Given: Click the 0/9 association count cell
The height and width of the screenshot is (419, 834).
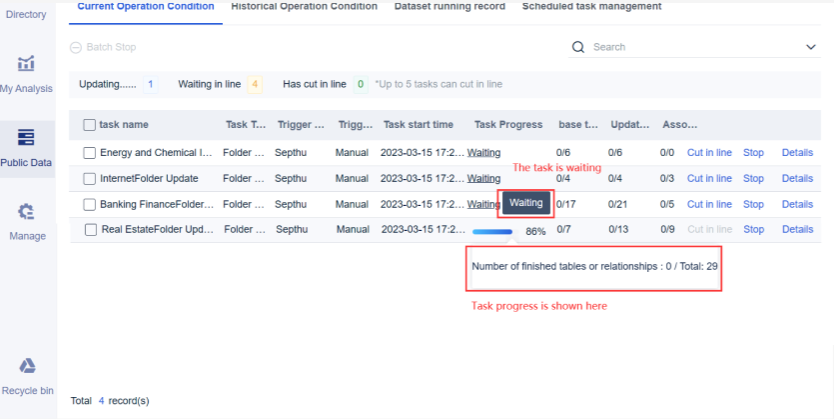Looking at the screenshot, I should 668,229.
